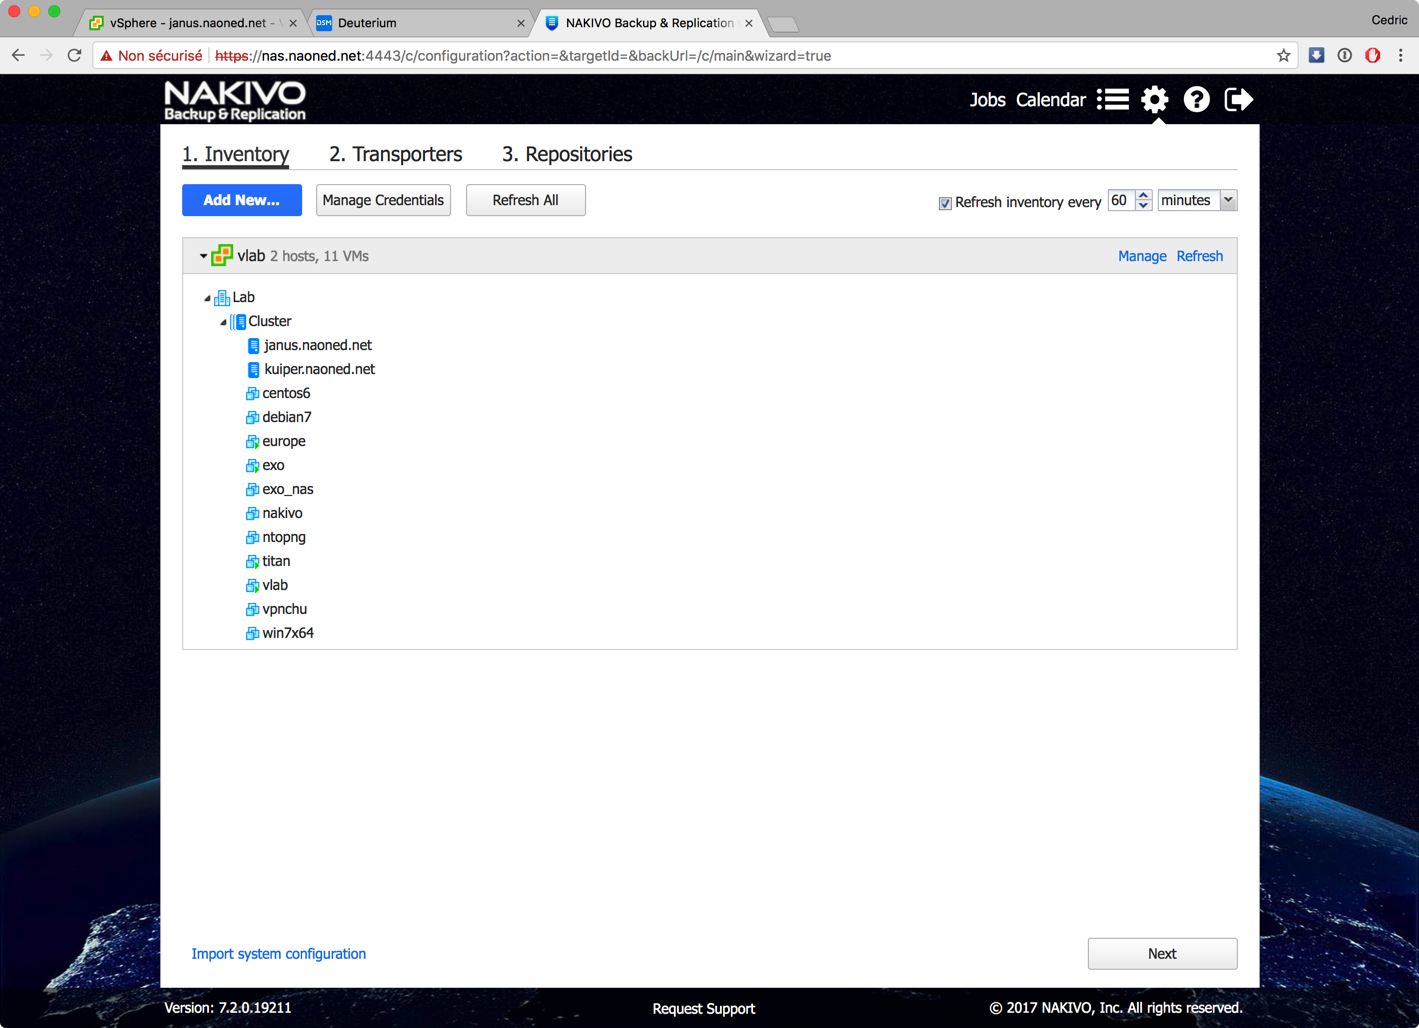The height and width of the screenshot is (1028, 1419).
Task: Open the activities list icon
Action: (x=1113, y=100)
